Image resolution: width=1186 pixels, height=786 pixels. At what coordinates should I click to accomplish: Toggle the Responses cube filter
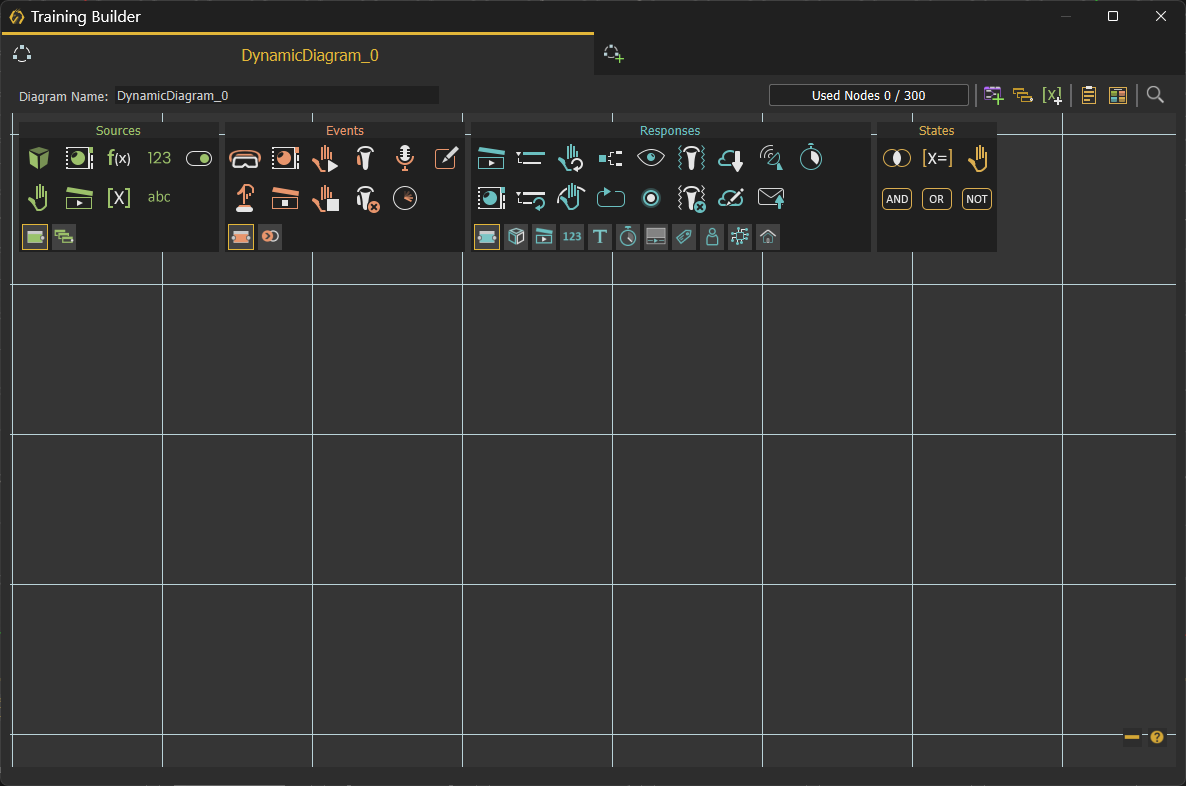pyautogui.click(x=516, y=237)
